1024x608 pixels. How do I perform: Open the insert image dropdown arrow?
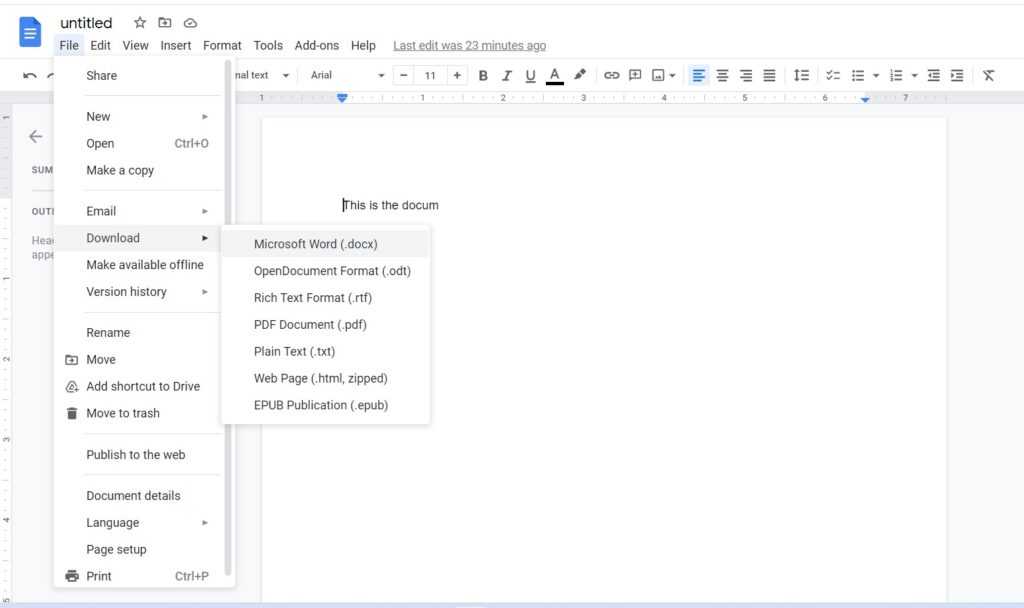672,76
